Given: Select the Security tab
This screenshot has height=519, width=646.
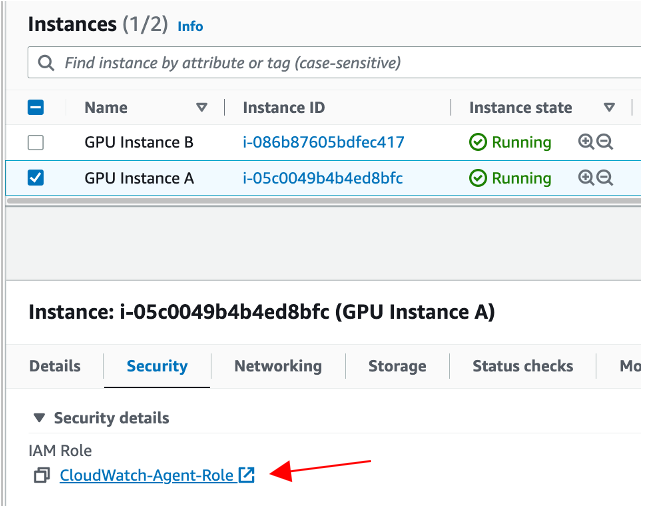Looking at the screenshot, I should point(157,366).
